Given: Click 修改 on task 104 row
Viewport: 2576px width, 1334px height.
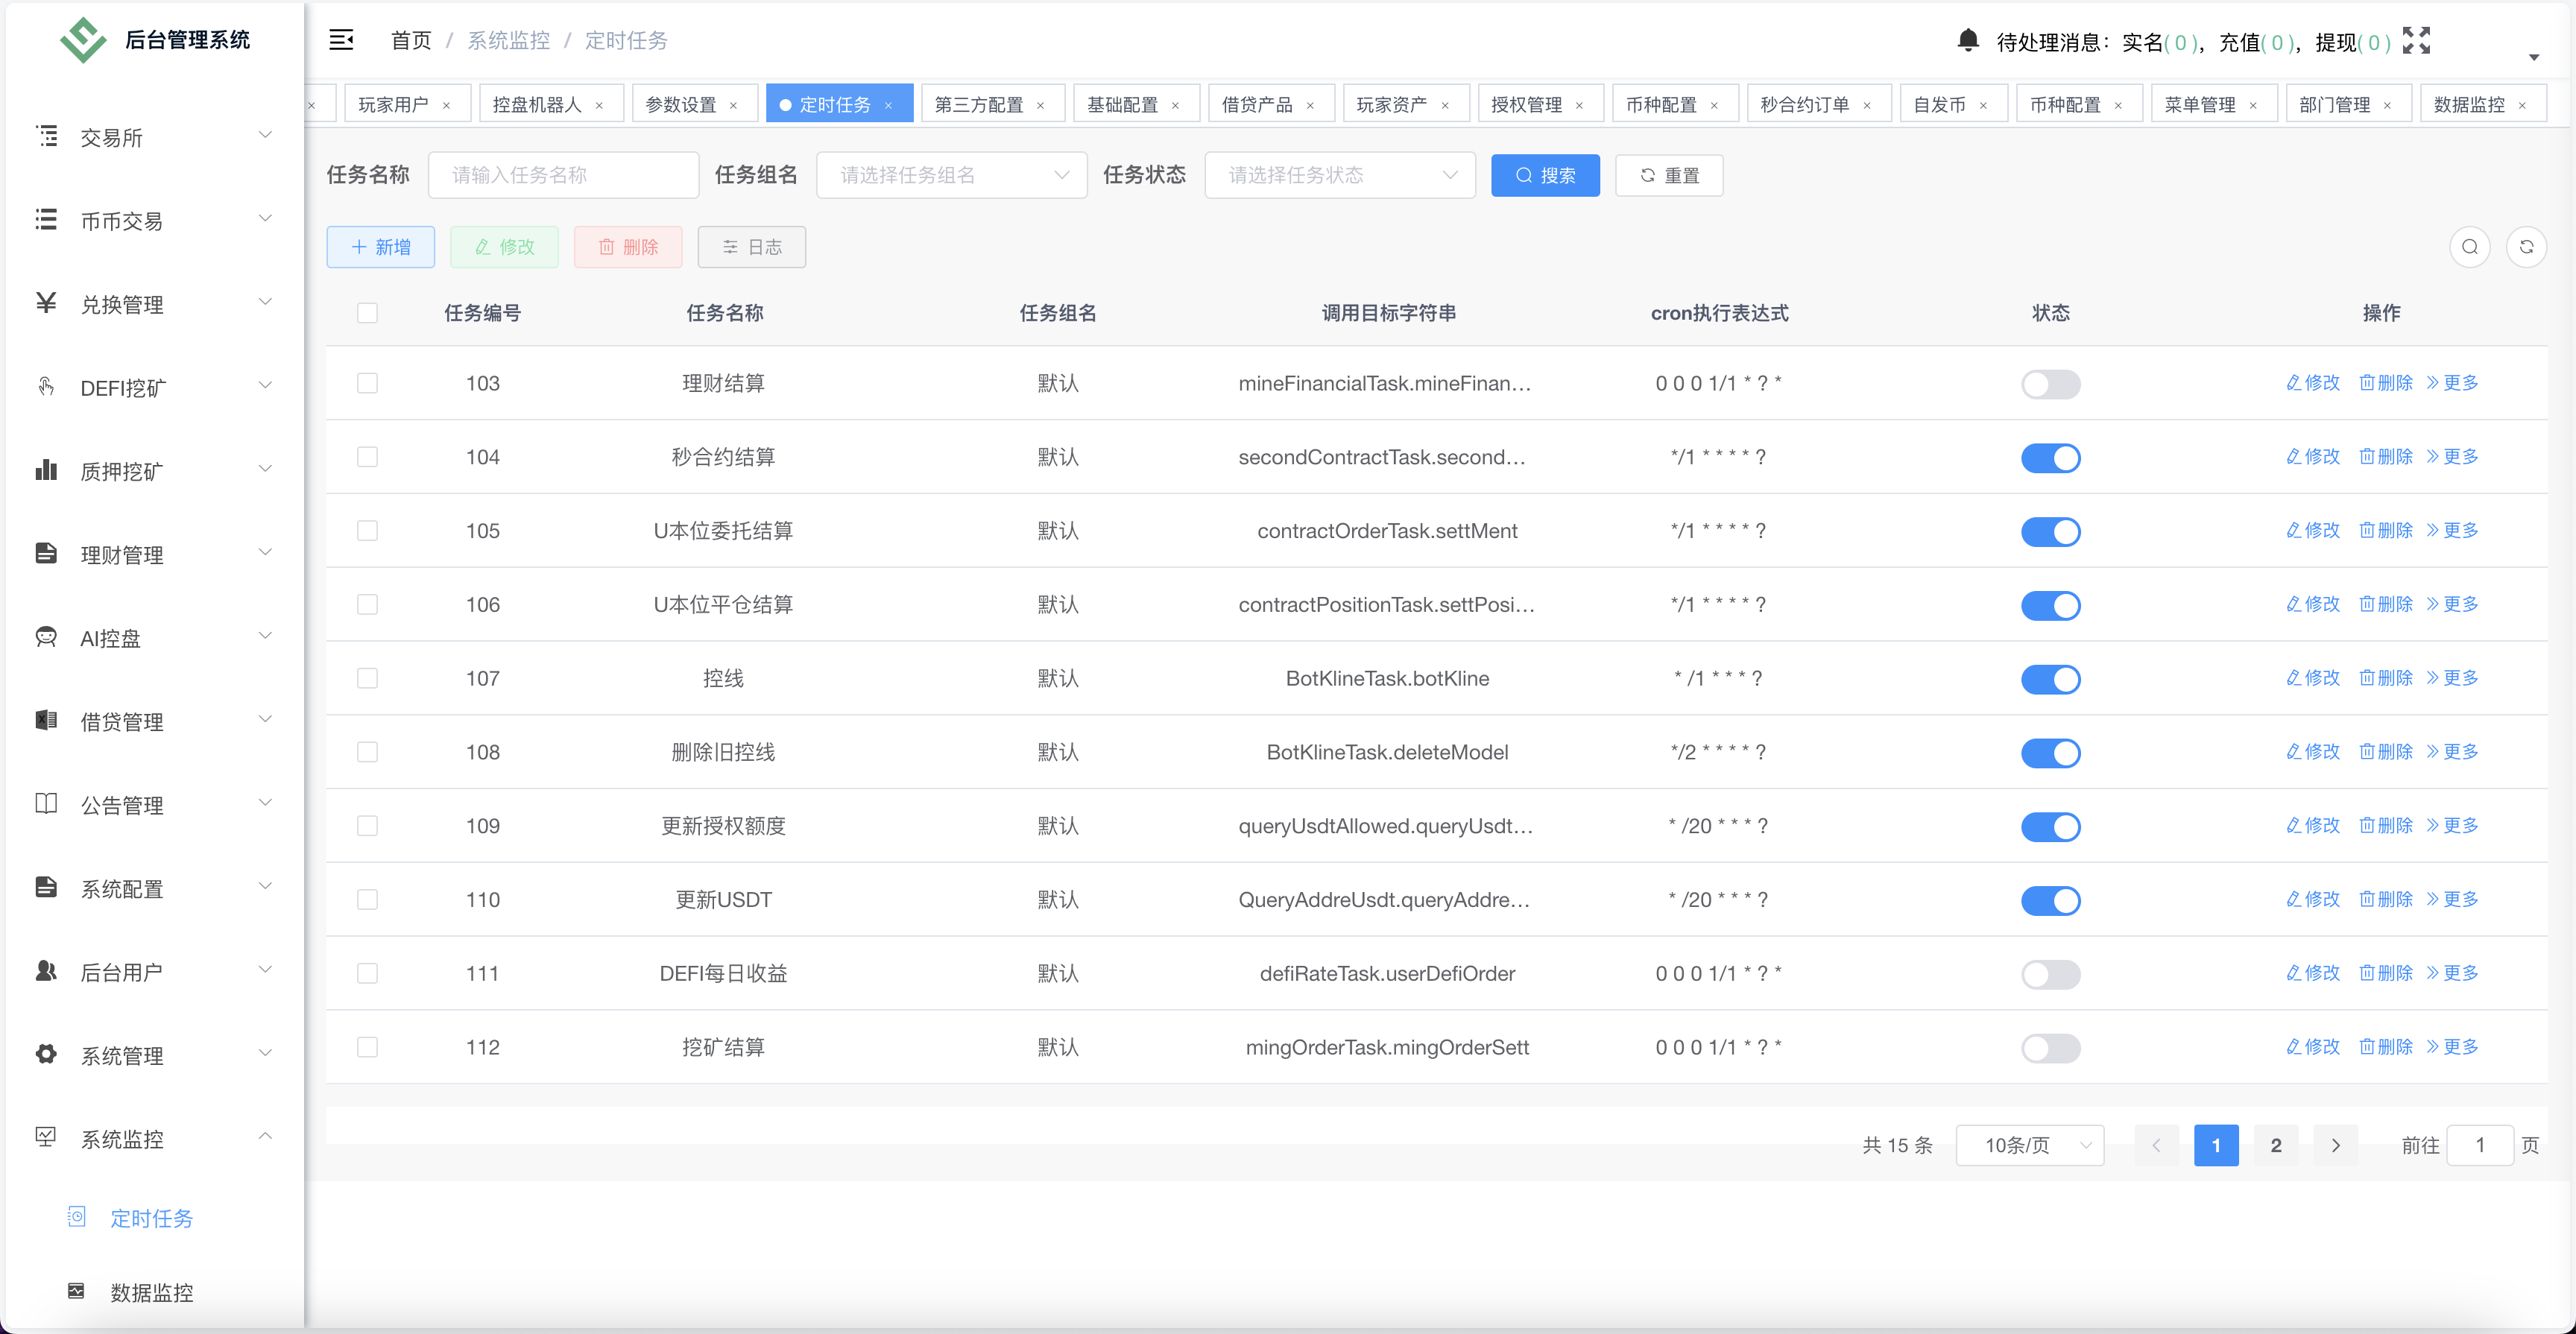Looking at the screenshot, I should pyautogui.click(x=2312, y=457).
